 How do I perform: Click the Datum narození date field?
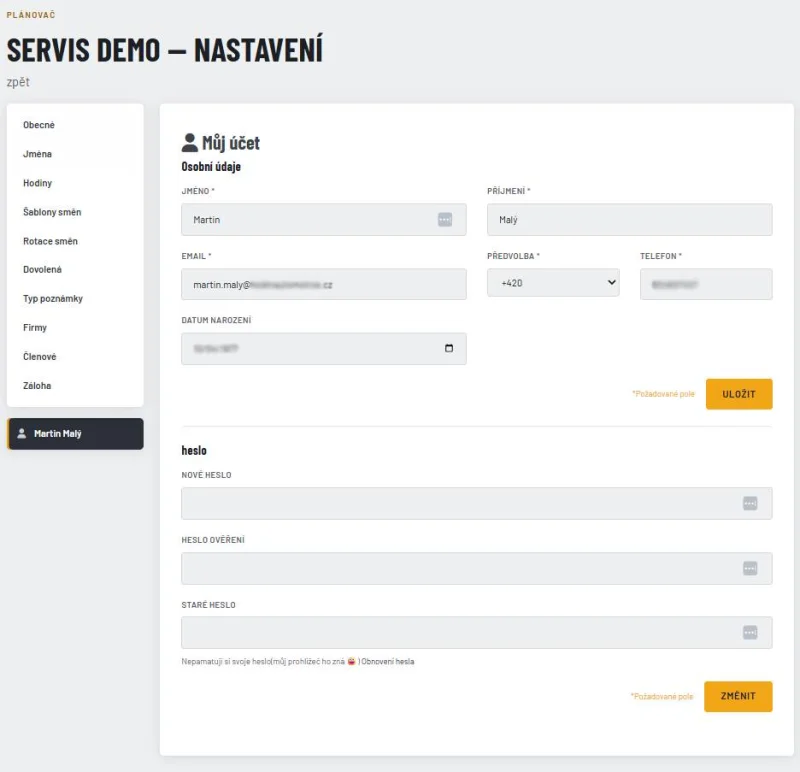pyautogui.click(x=323, y=348)
